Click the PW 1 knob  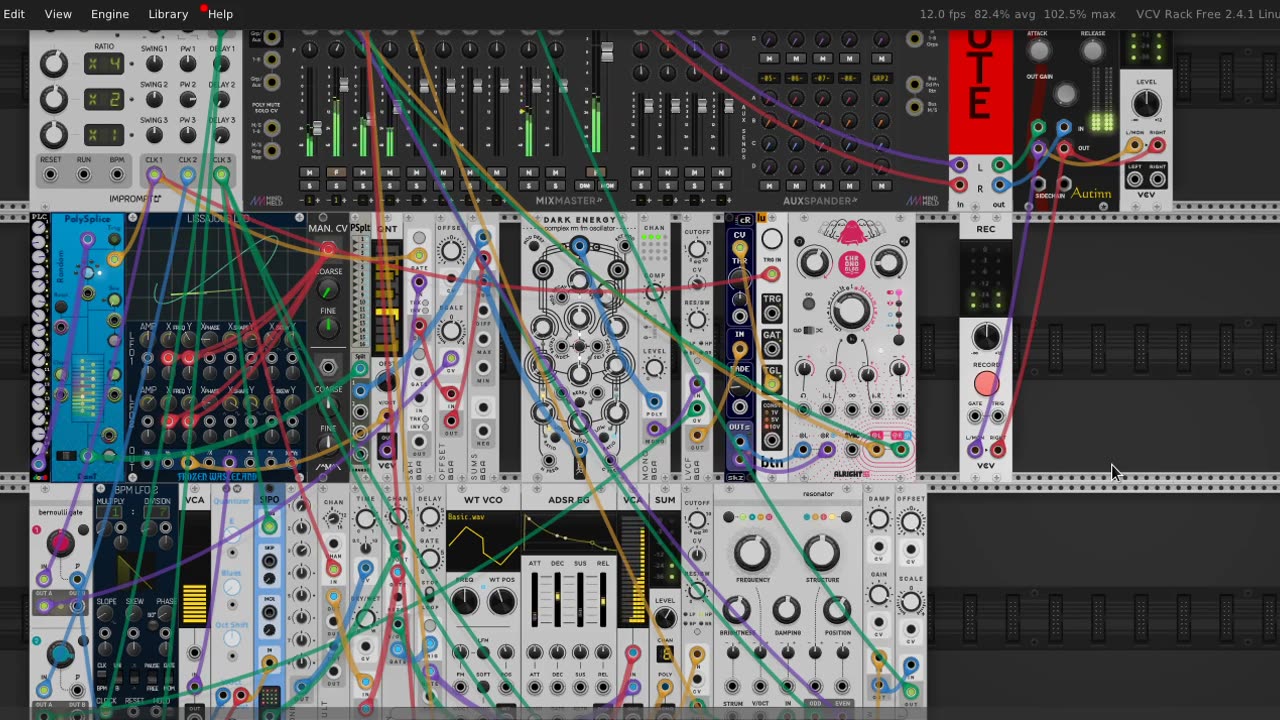188,64
